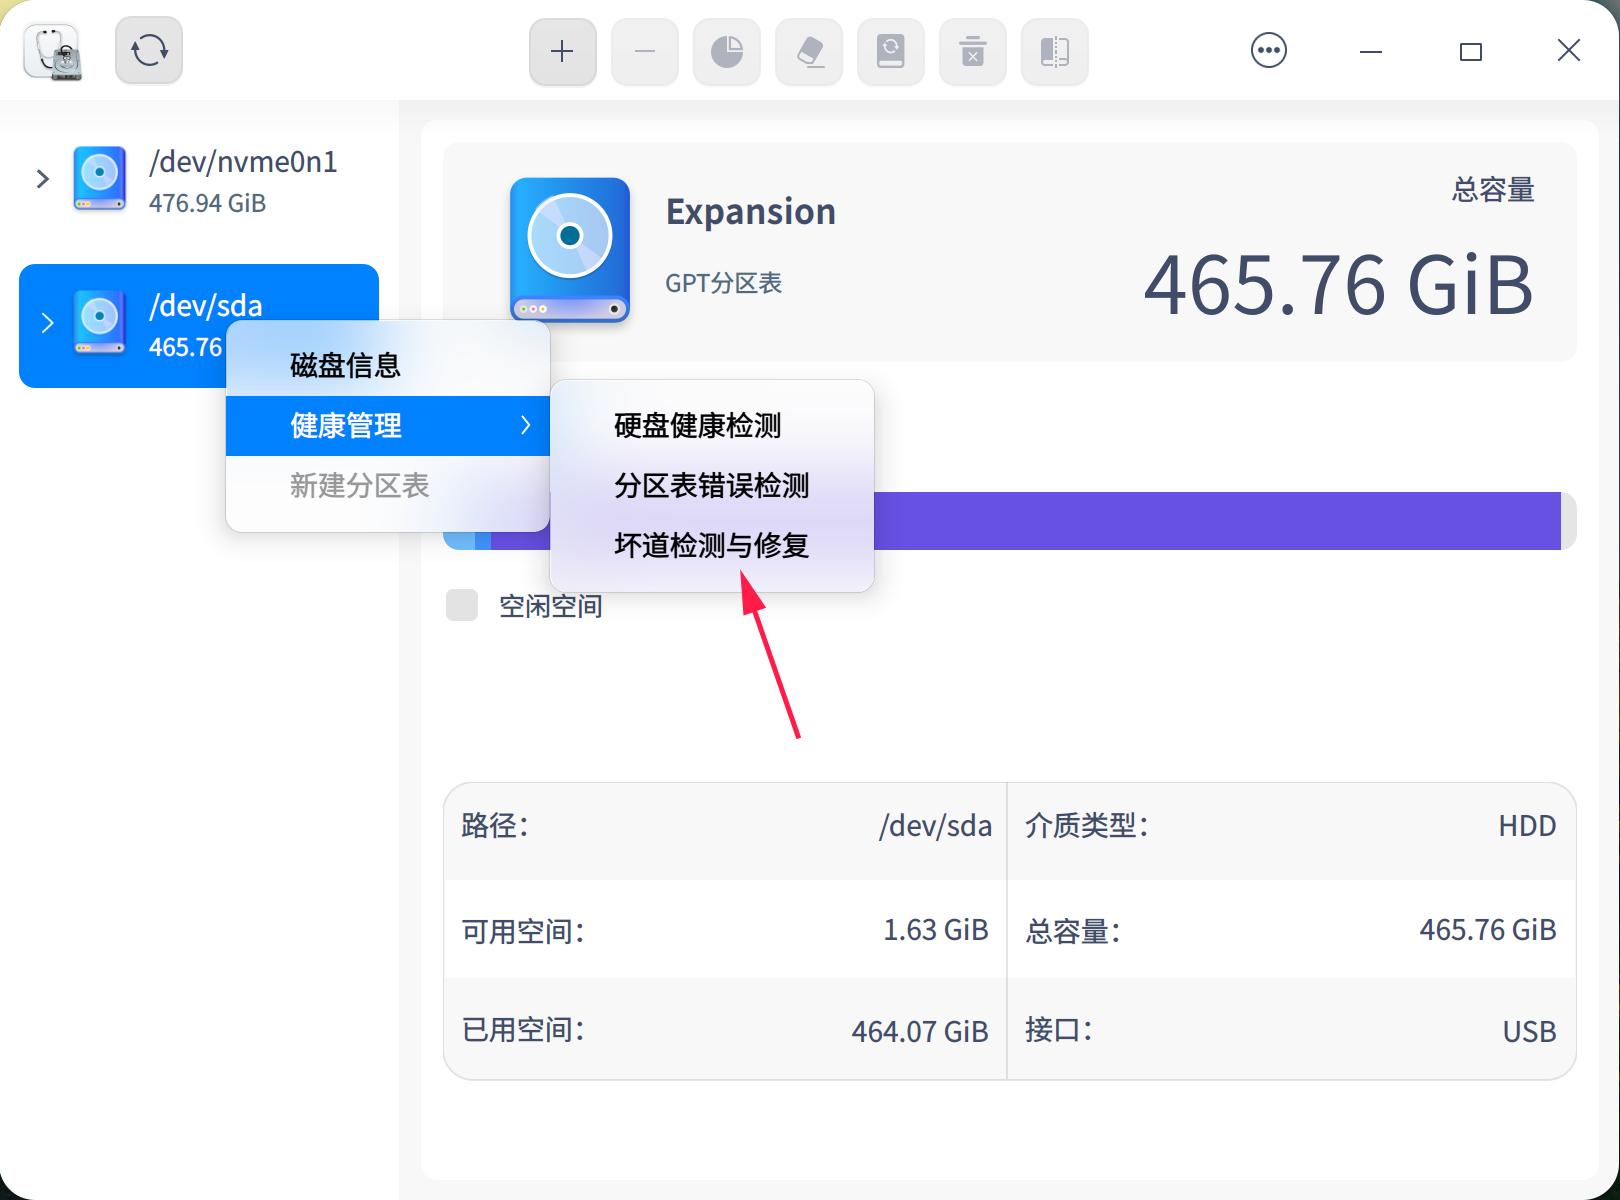
Task: Click the 介质类型 label
Action: (x=1087, y=826)
